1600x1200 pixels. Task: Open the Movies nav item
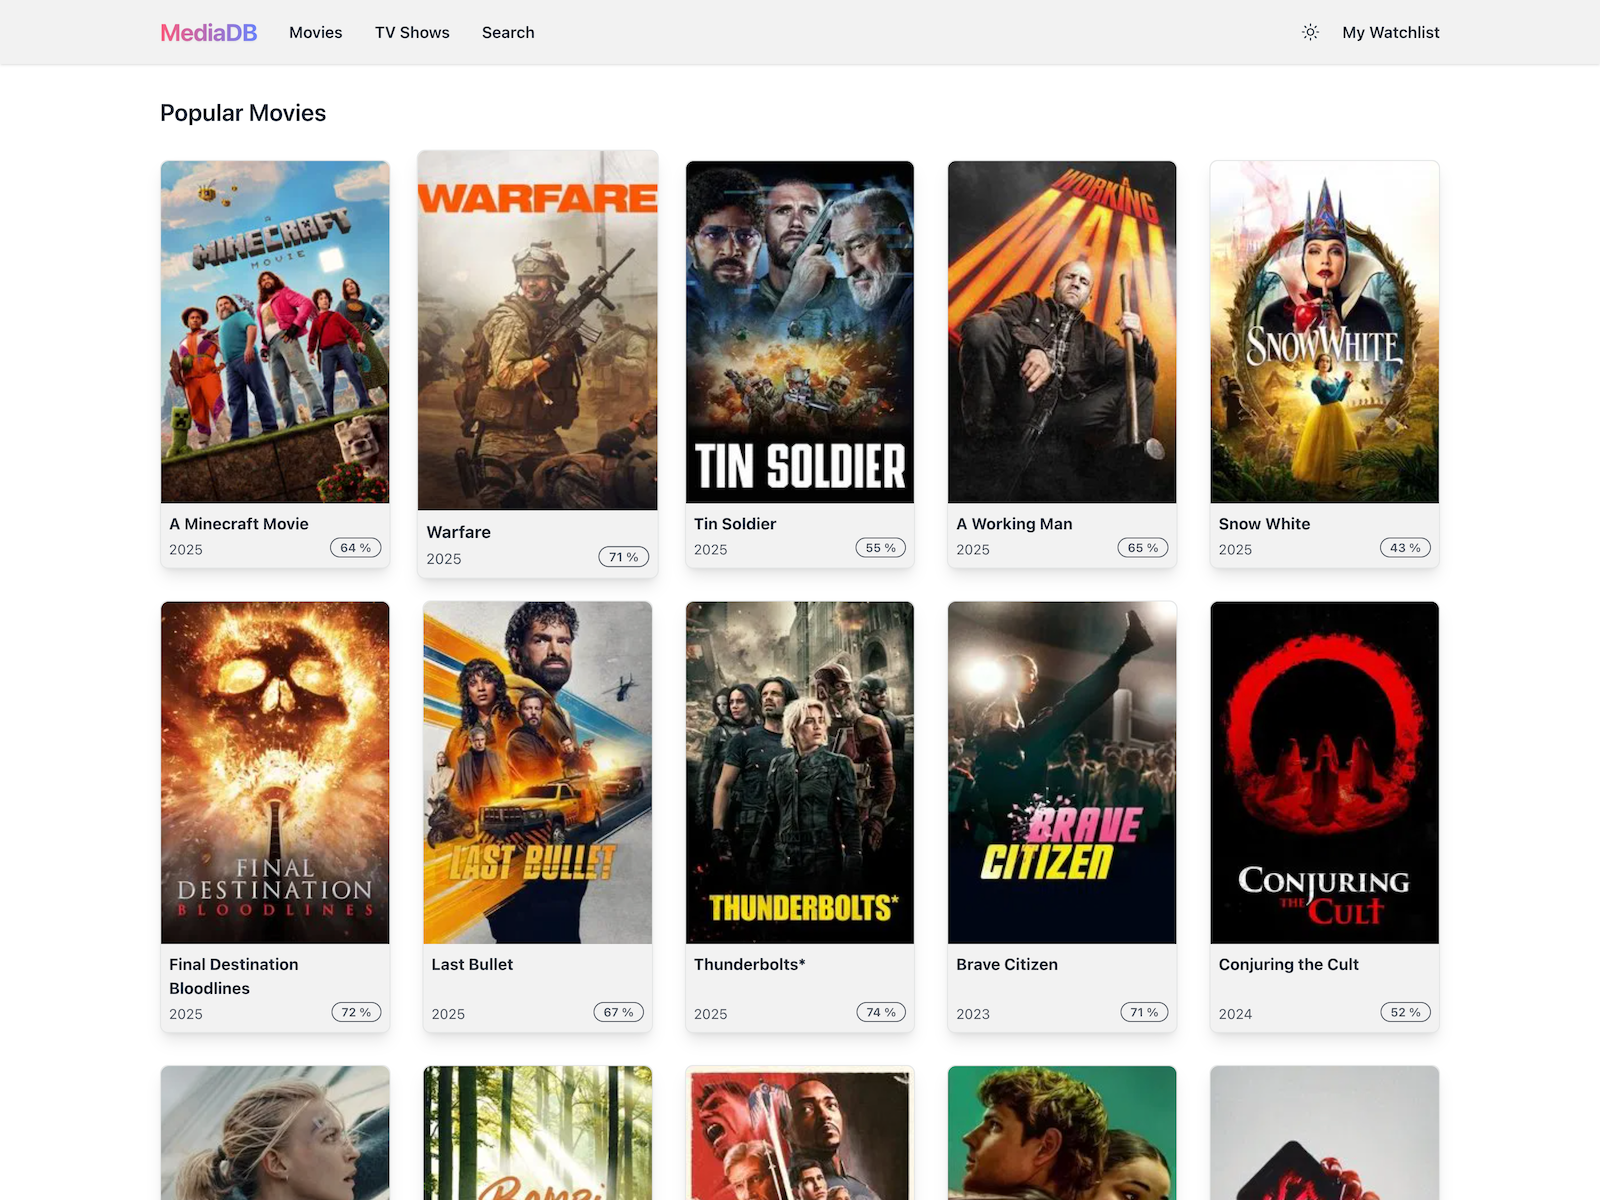click(316, 32)
